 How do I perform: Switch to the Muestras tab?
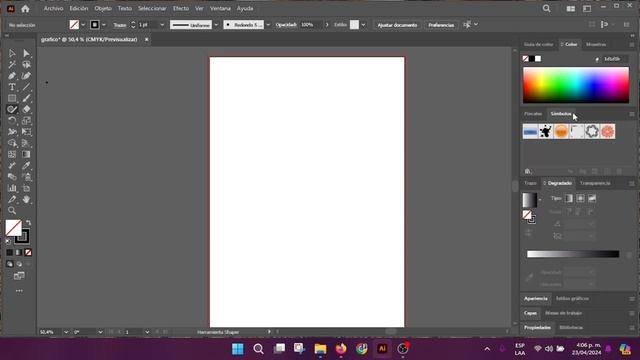coord(596,44)
